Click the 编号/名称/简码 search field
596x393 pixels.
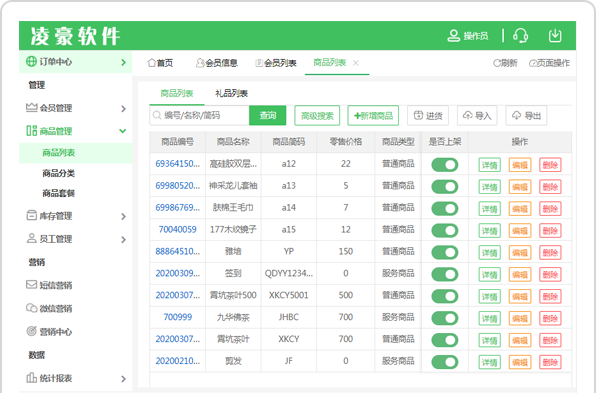200,116
